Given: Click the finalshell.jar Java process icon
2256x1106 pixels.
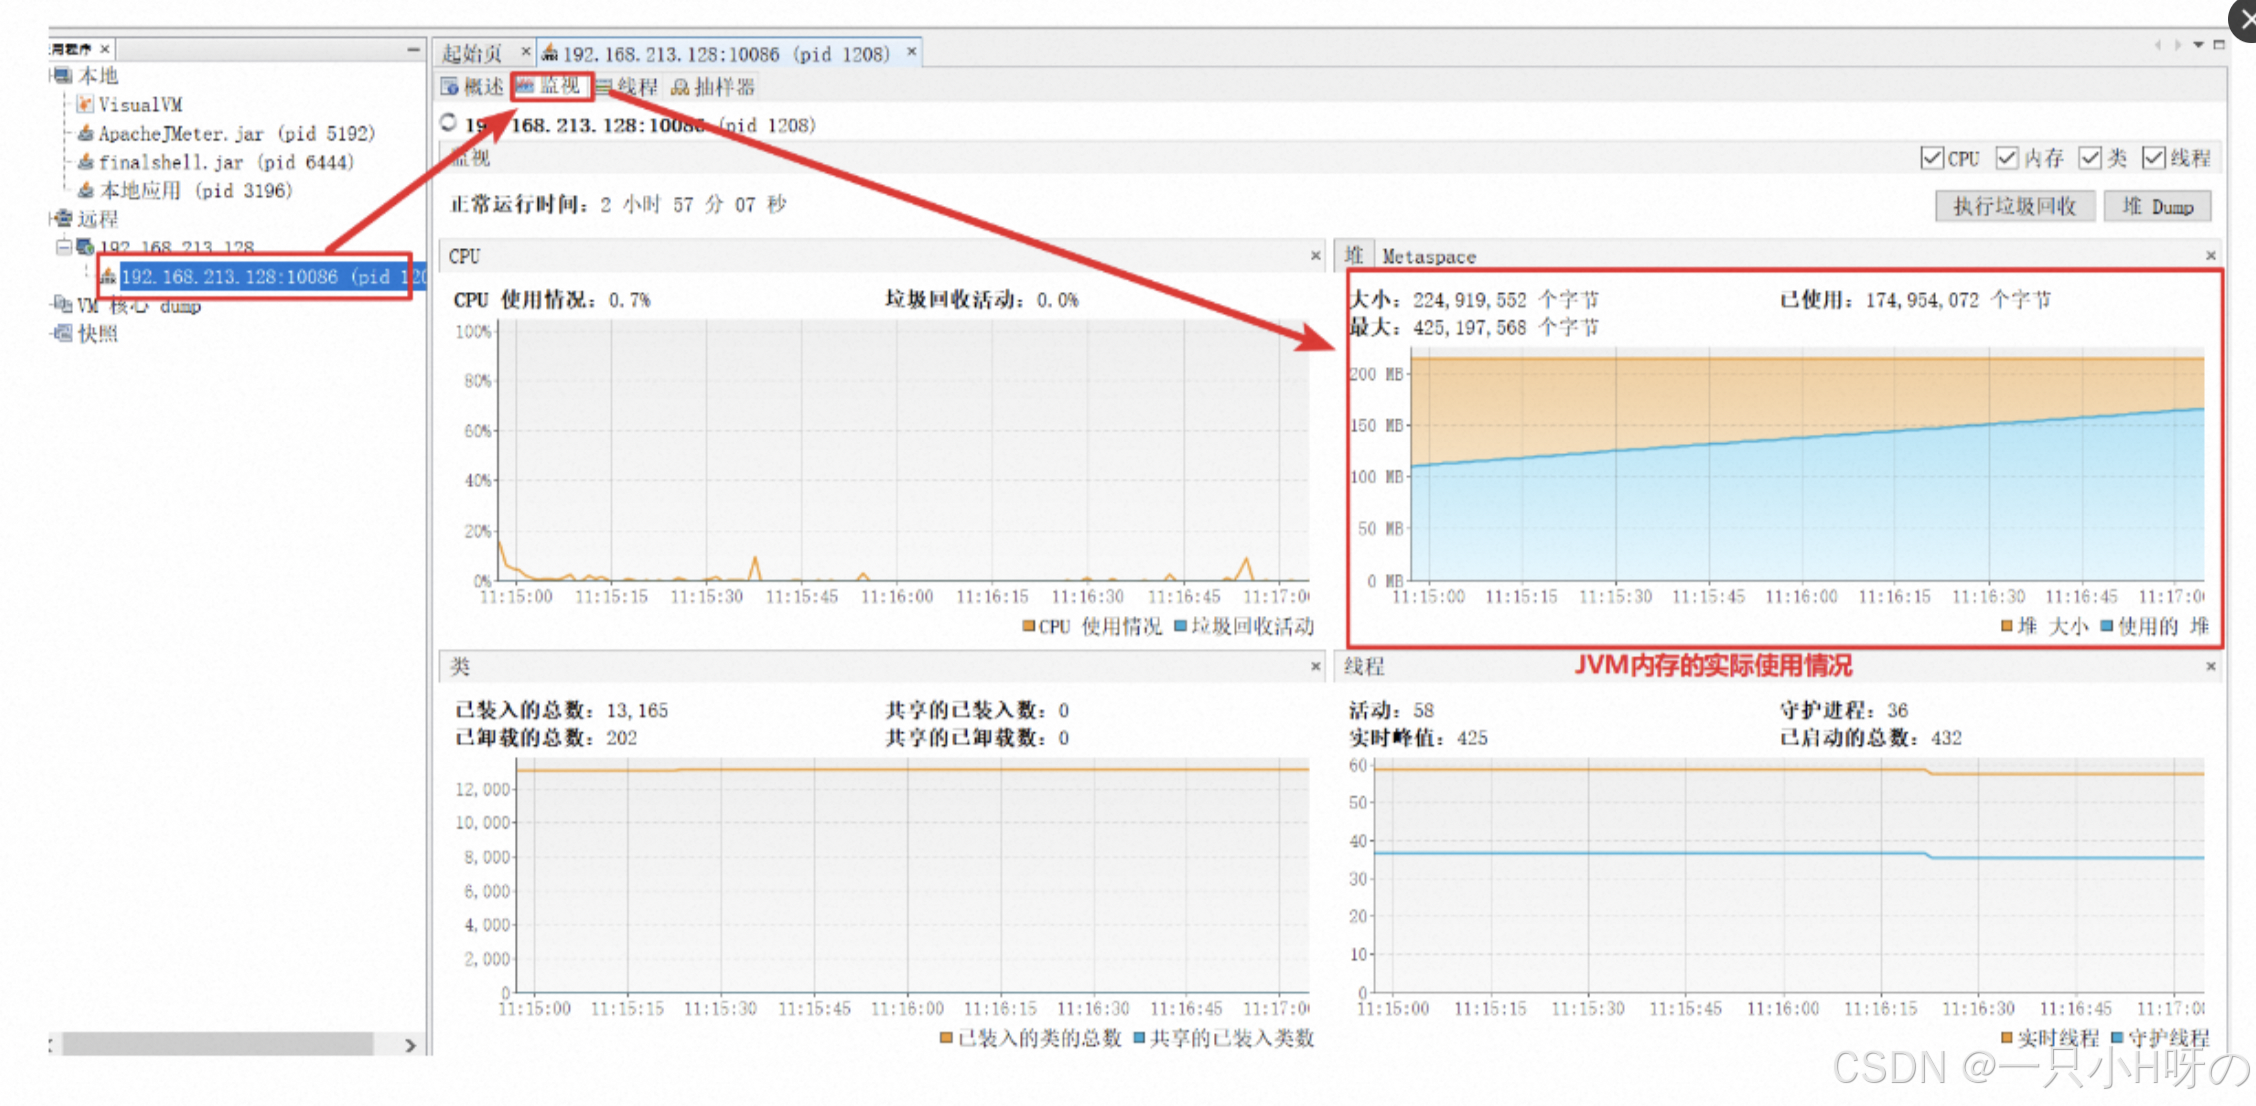Looking at the screenshot, I should click(85, 162).
